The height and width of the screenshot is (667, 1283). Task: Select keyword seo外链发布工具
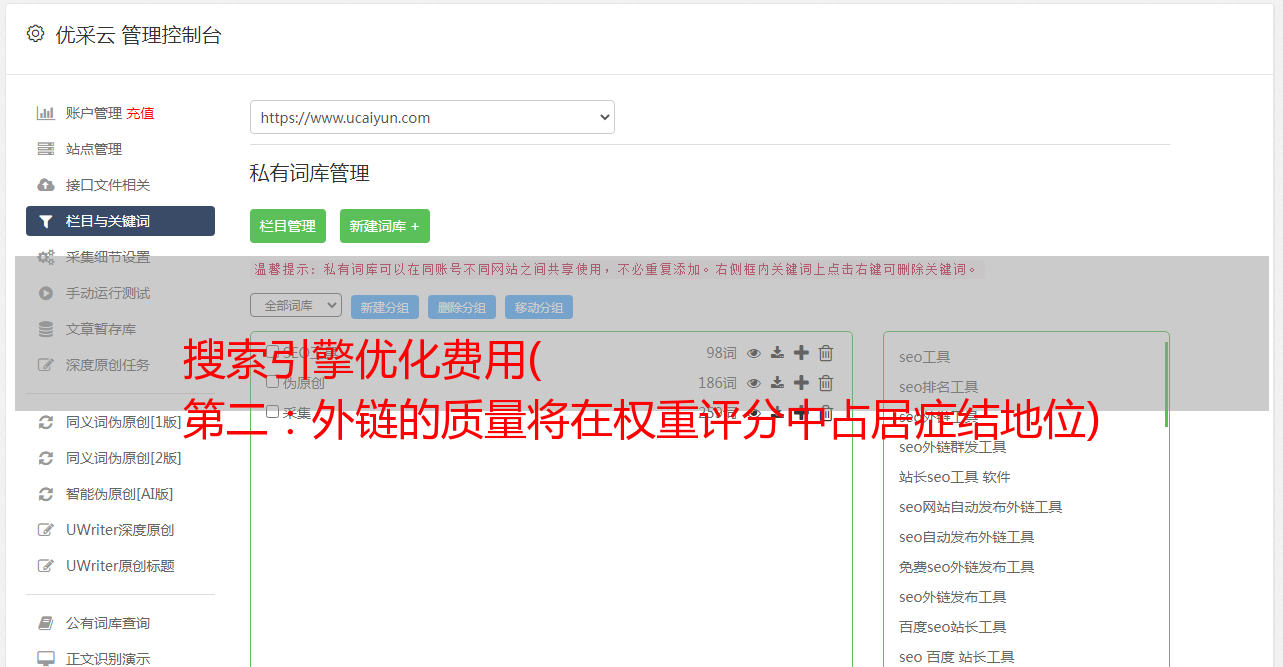953,597
